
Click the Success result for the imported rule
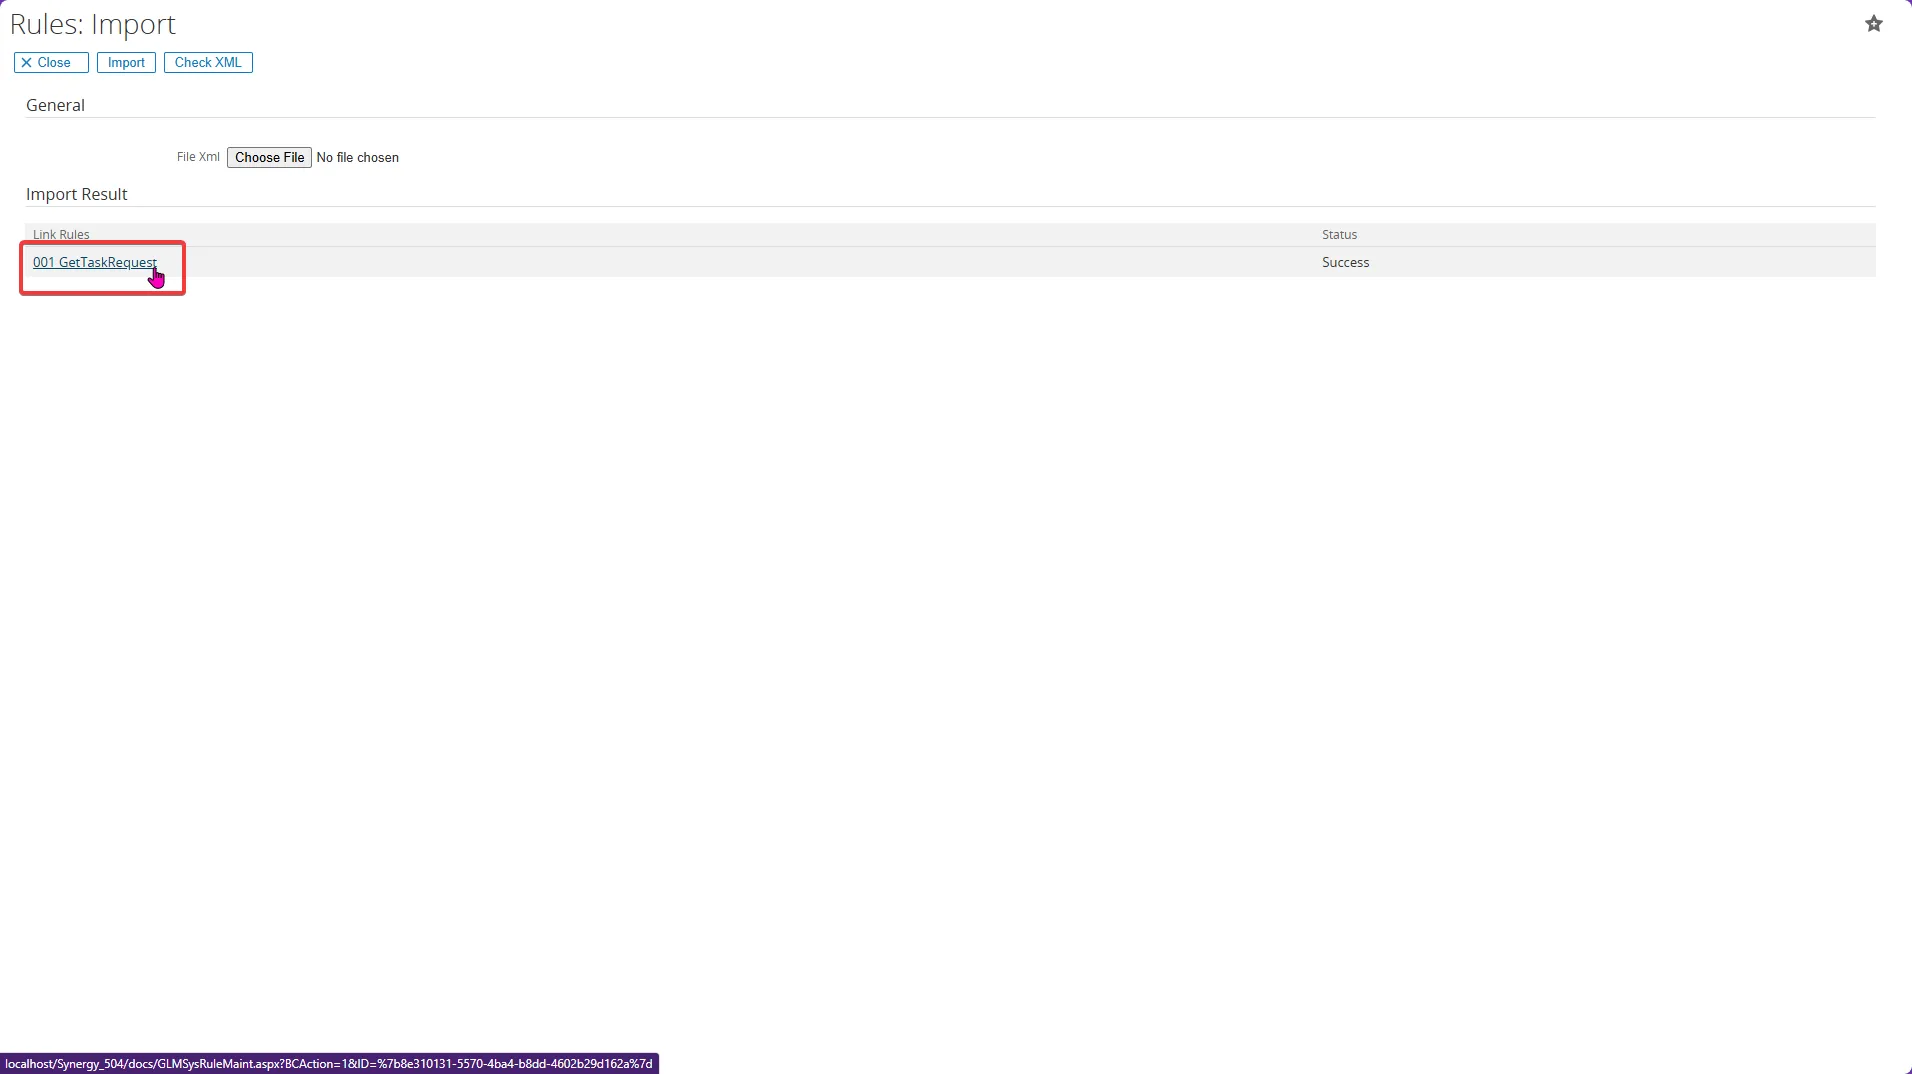point(1345,262)
